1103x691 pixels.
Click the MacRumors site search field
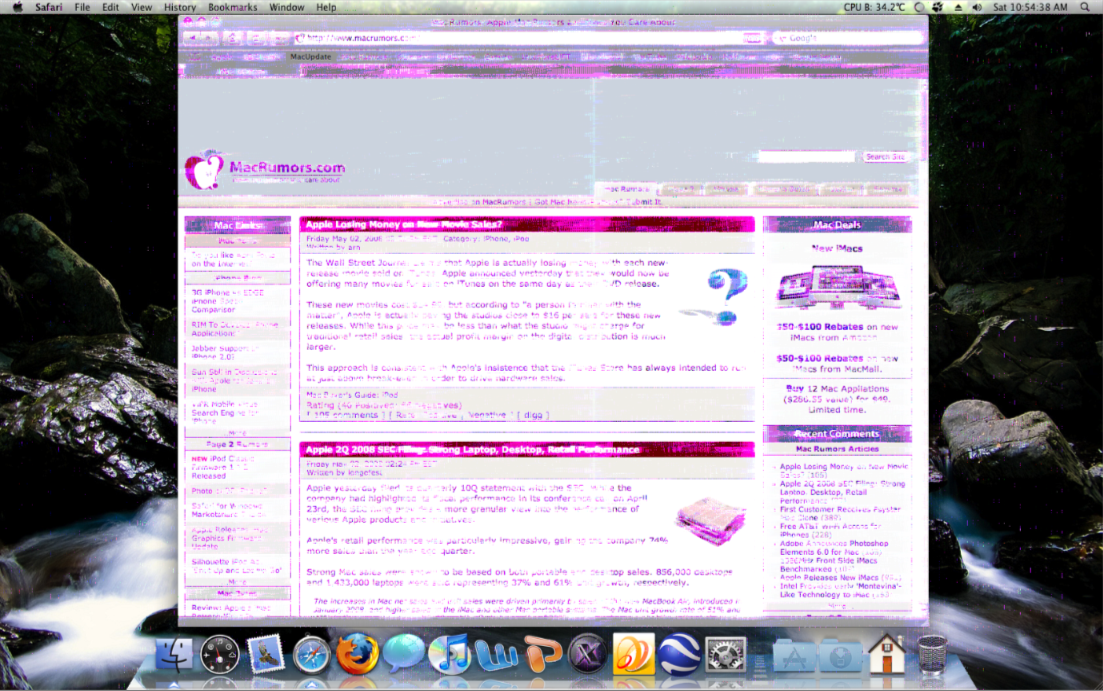806,157
